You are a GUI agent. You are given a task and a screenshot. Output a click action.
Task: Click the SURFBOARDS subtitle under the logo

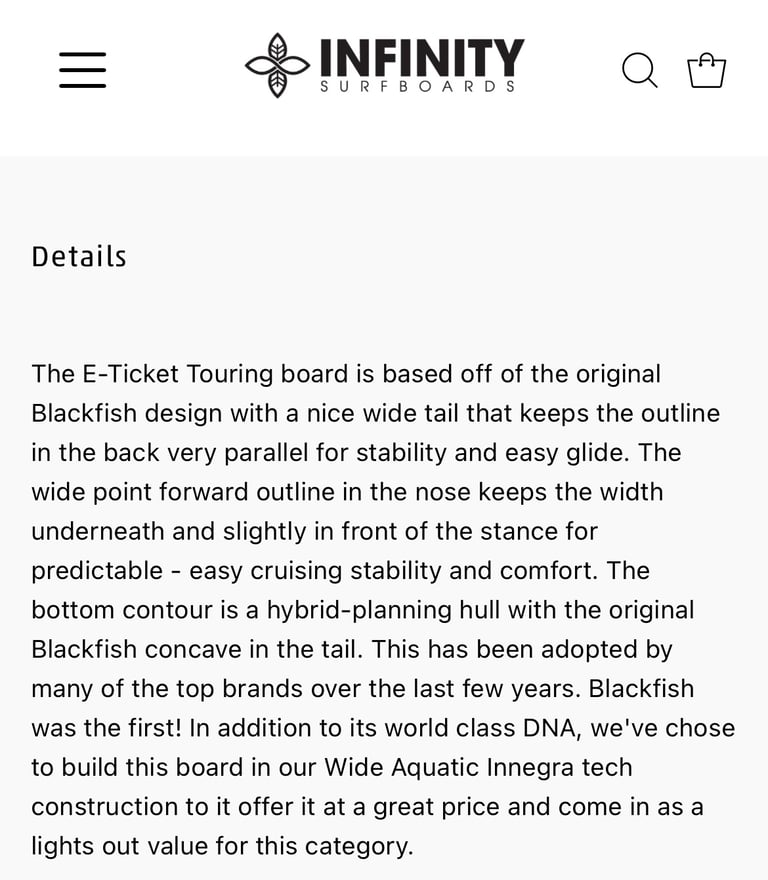tap(418, 86)
